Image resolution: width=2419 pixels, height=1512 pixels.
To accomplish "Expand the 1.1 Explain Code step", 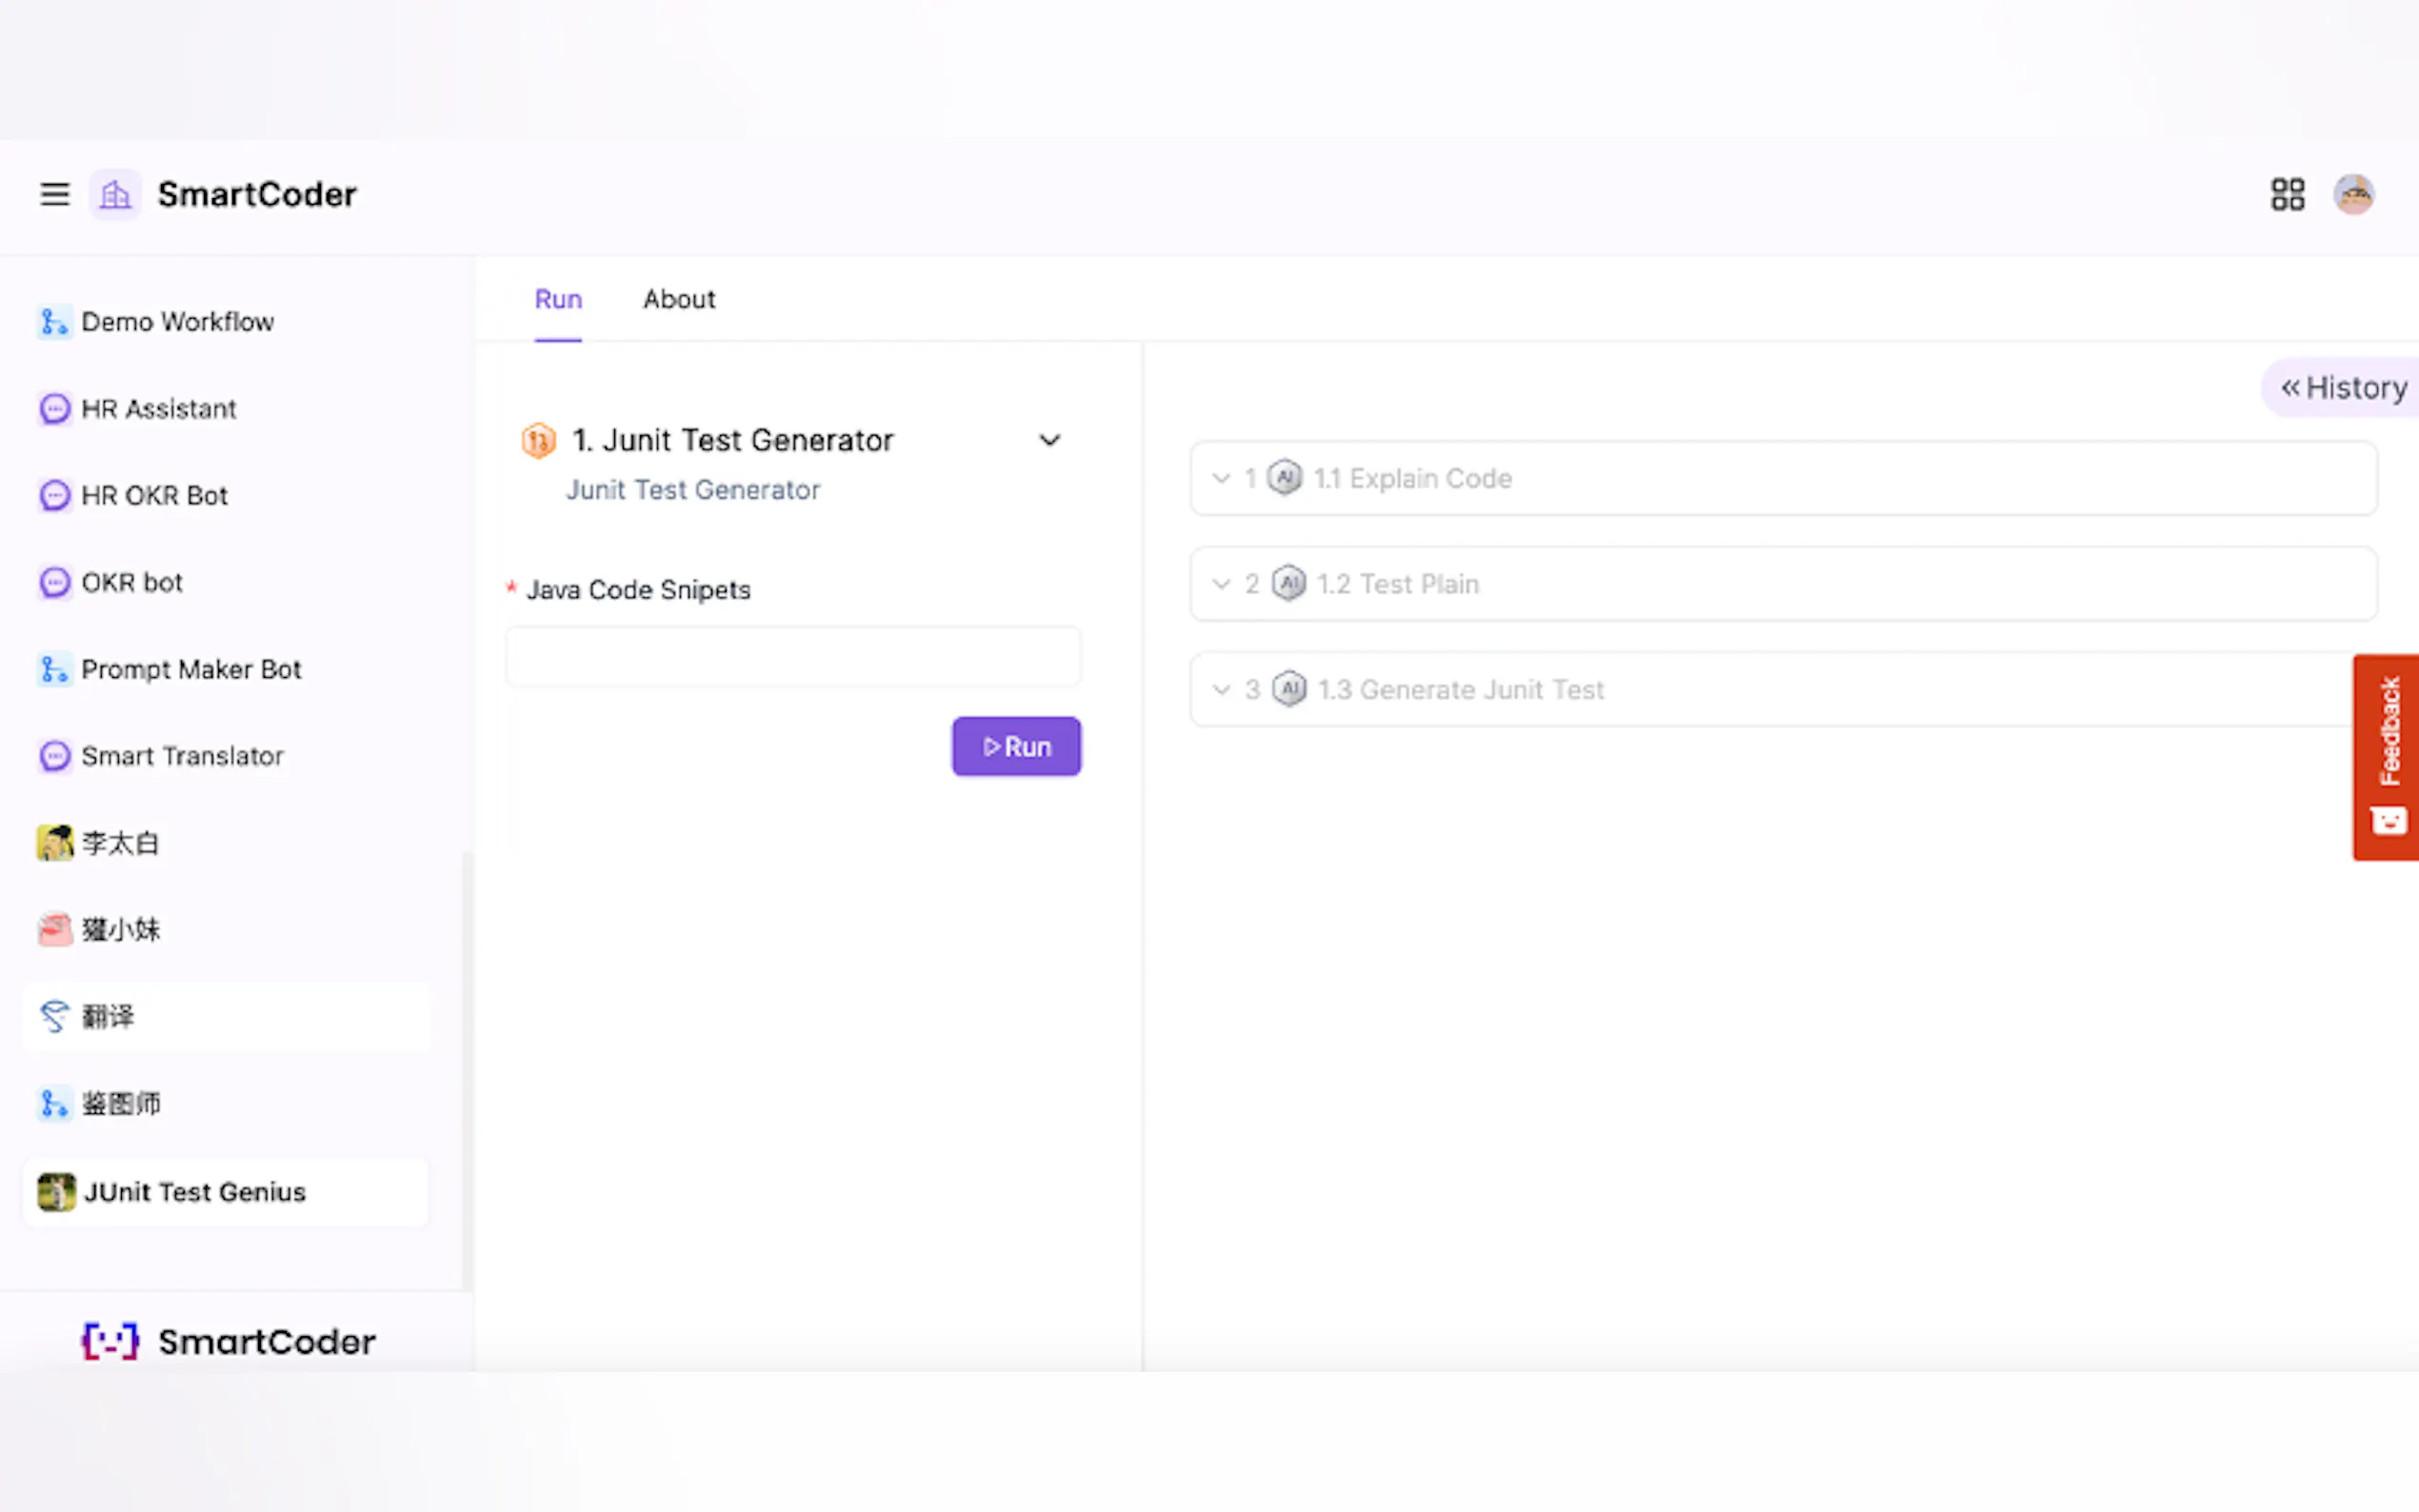I will pos(1220,479).
